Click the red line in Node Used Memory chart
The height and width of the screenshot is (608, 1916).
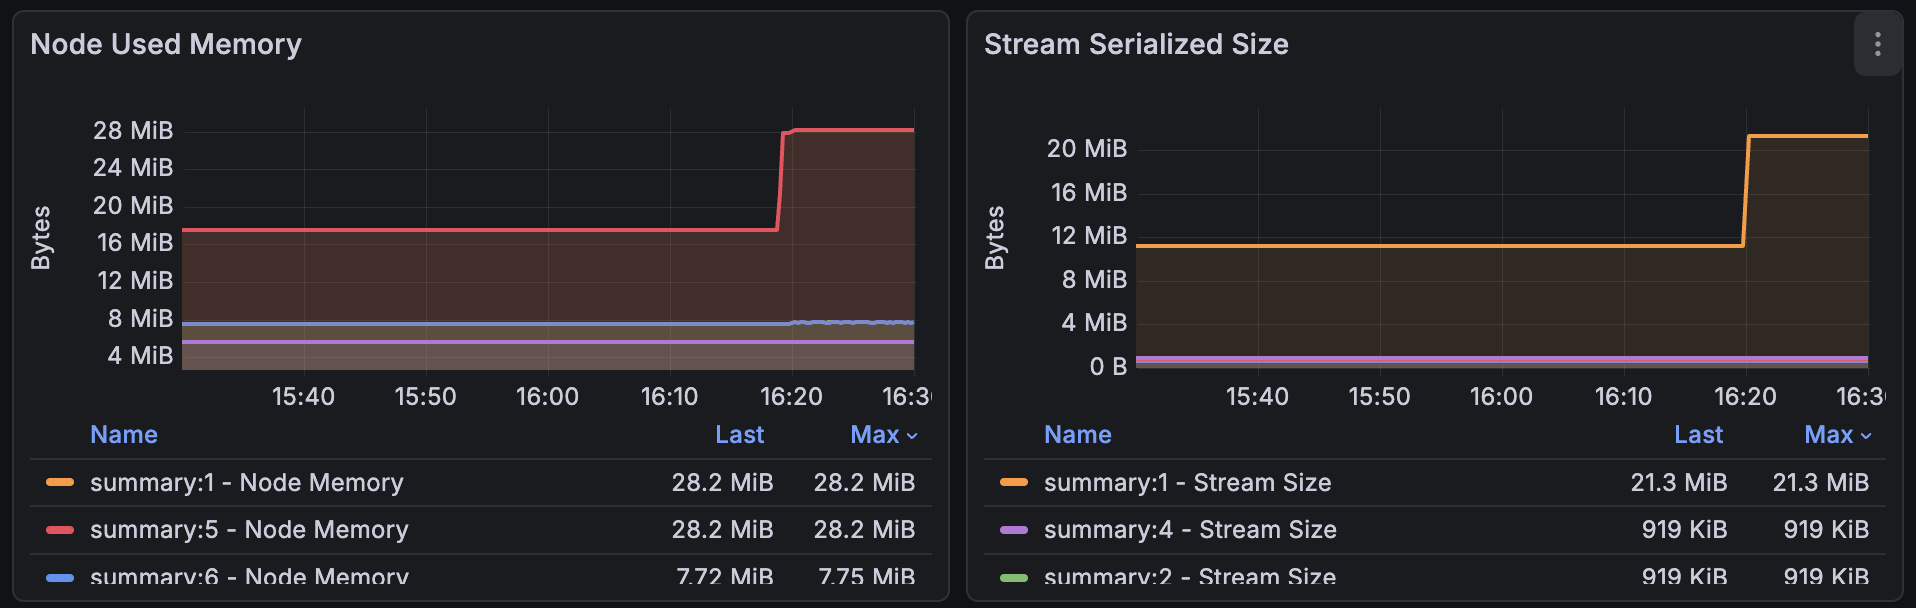[x=480, y=230]
